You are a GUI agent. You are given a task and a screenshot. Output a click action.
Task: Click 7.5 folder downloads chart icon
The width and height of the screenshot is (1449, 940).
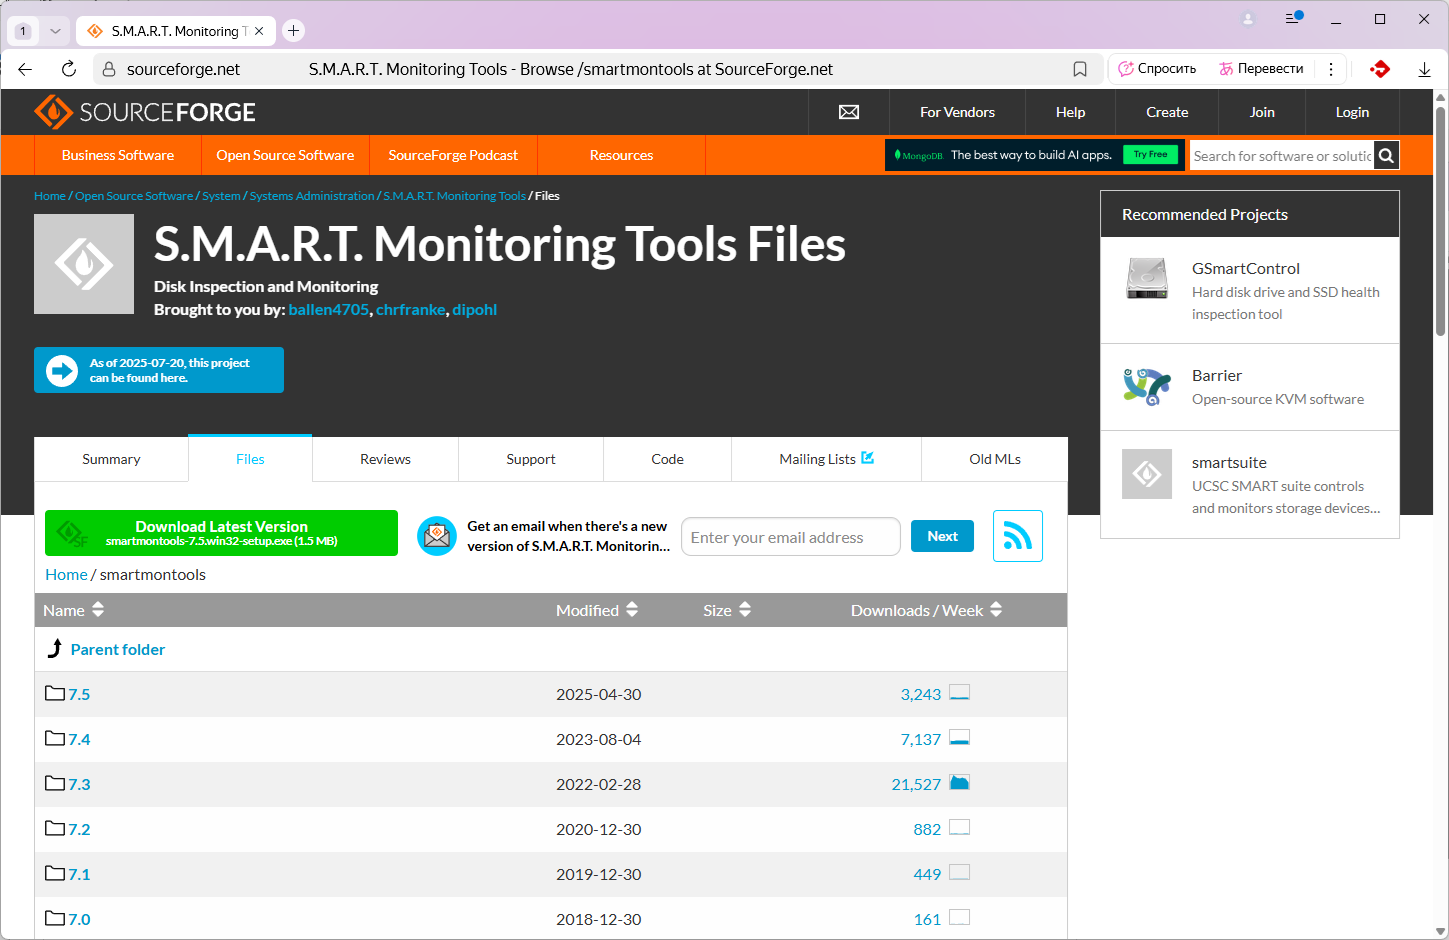tap(959, 693)
